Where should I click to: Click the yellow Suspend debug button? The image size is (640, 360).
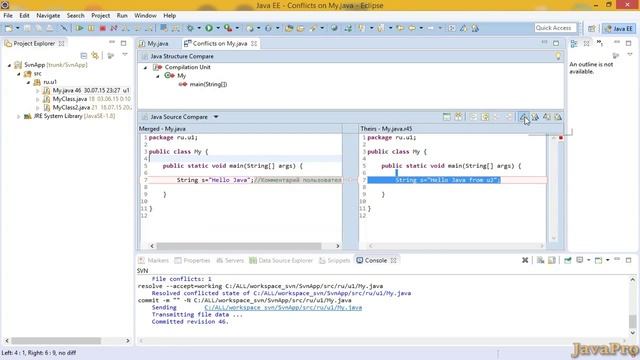pyautogui.click(x=91, y=28)
